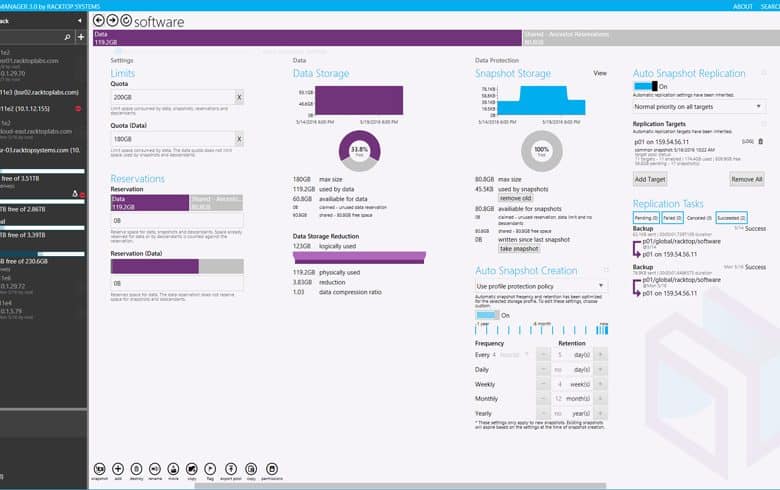Image resolution: width=780 pixels, height=490 pixels.
Task: Click the rename icon in bottom toolbar
Action: point(155,469)
